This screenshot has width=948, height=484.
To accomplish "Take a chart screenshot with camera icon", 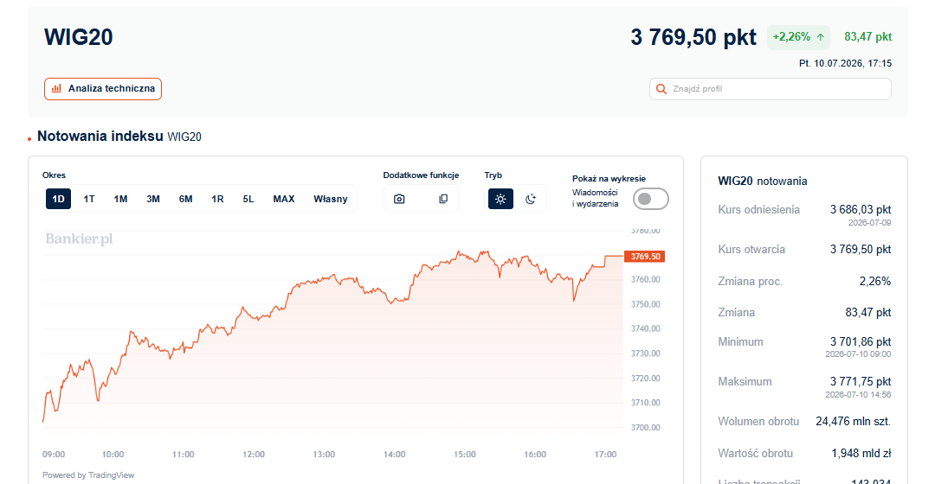I will (399, 199).
